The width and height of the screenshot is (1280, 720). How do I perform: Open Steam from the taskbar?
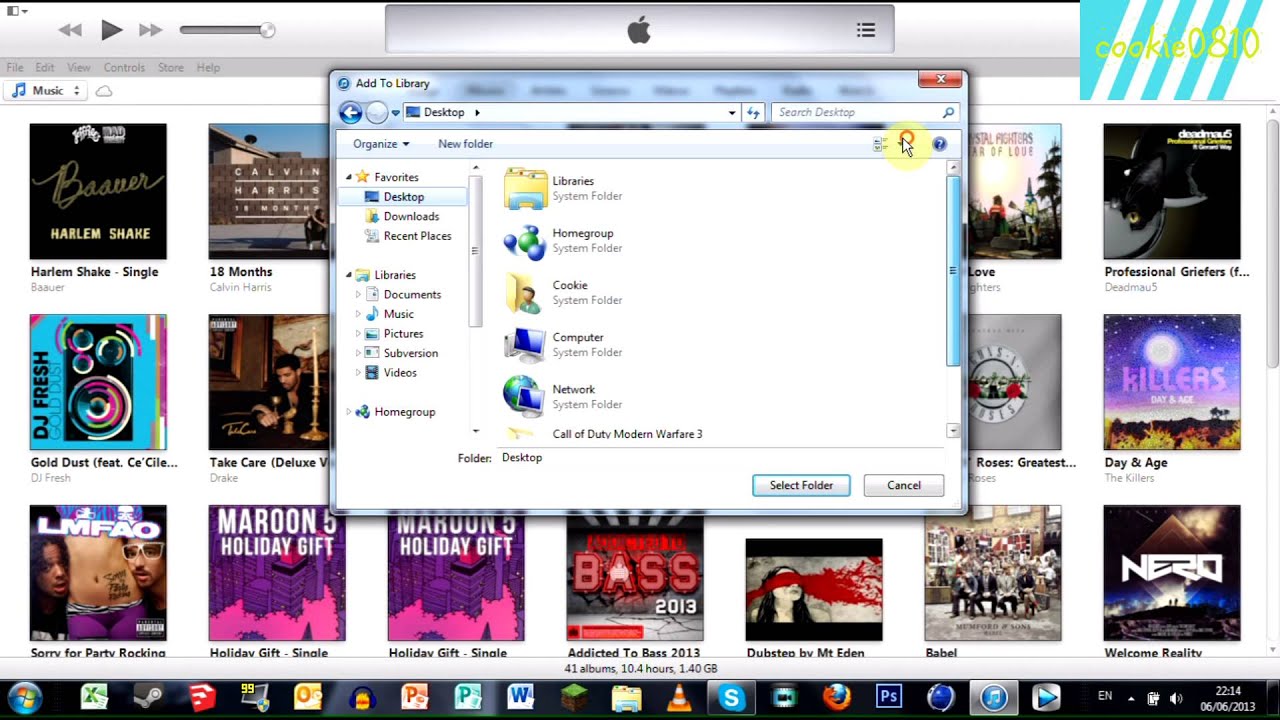(148, 697)
